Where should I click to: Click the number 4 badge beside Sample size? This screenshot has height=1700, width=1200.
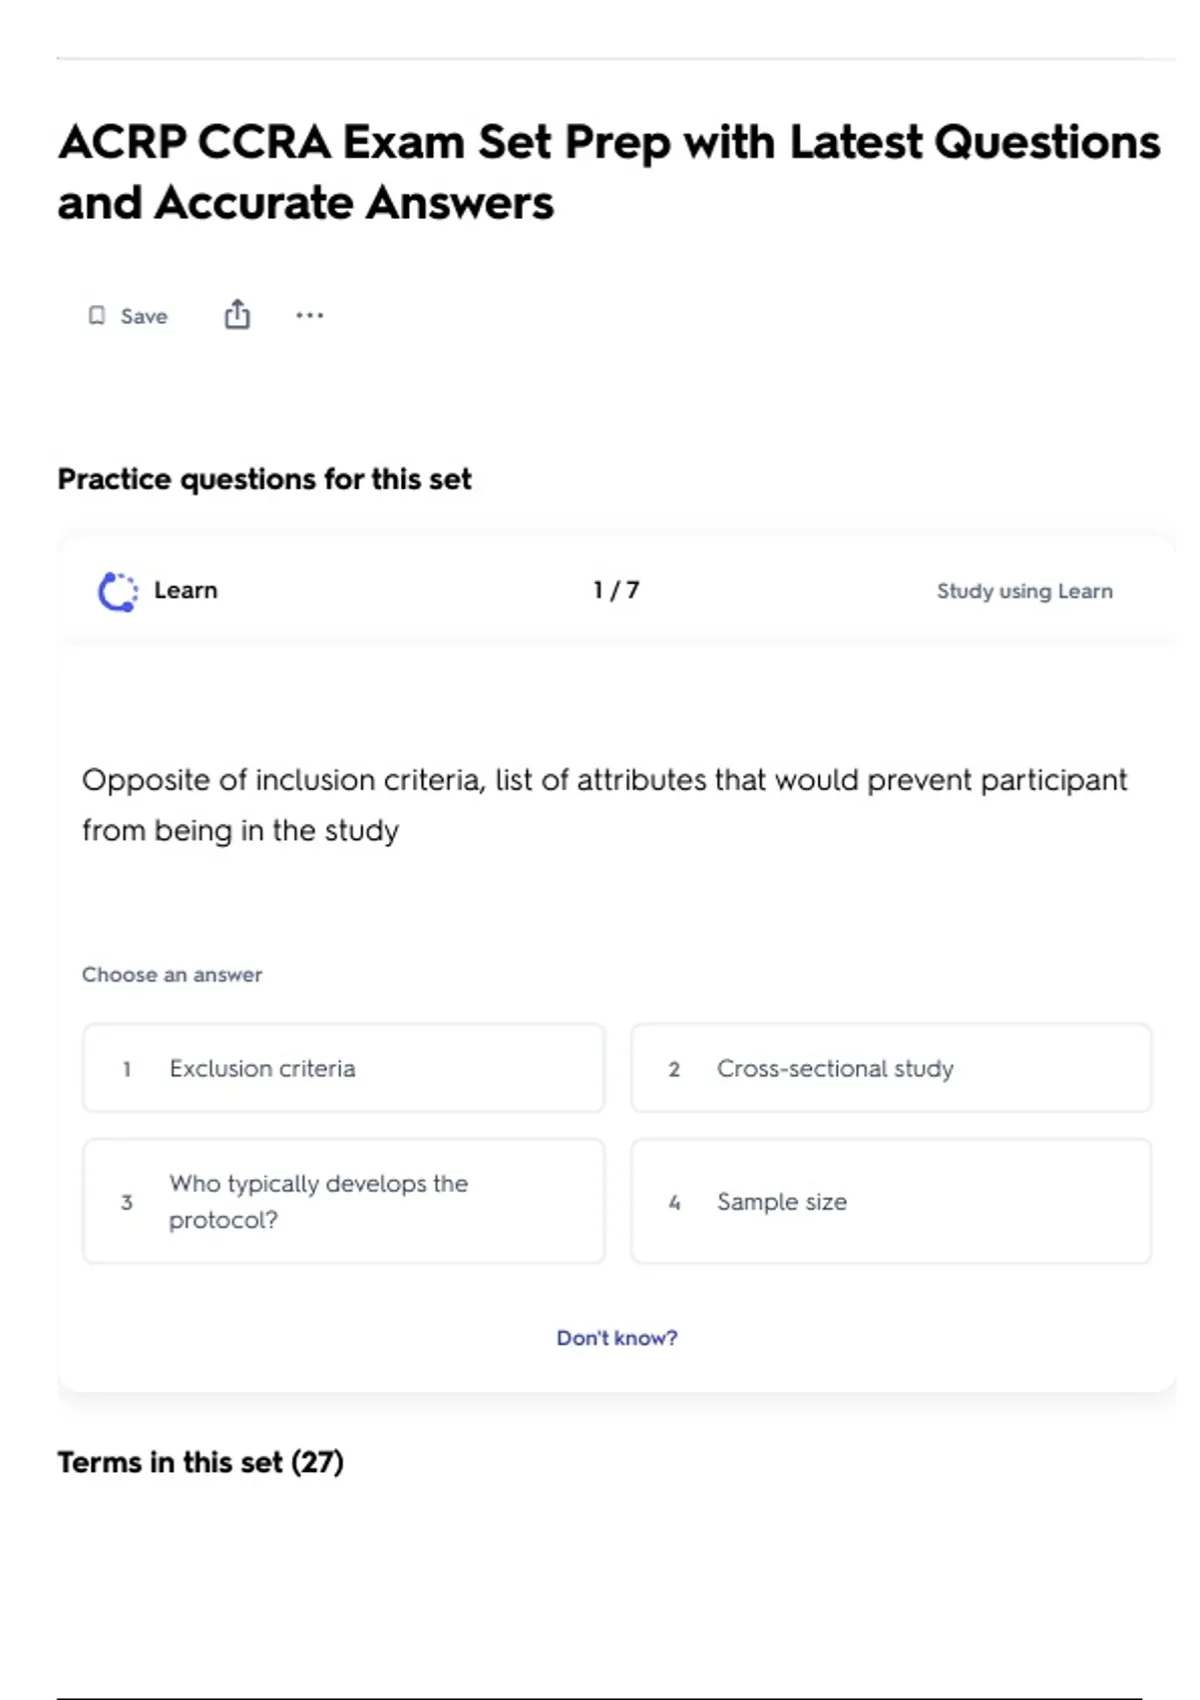tap(674, 1202)
